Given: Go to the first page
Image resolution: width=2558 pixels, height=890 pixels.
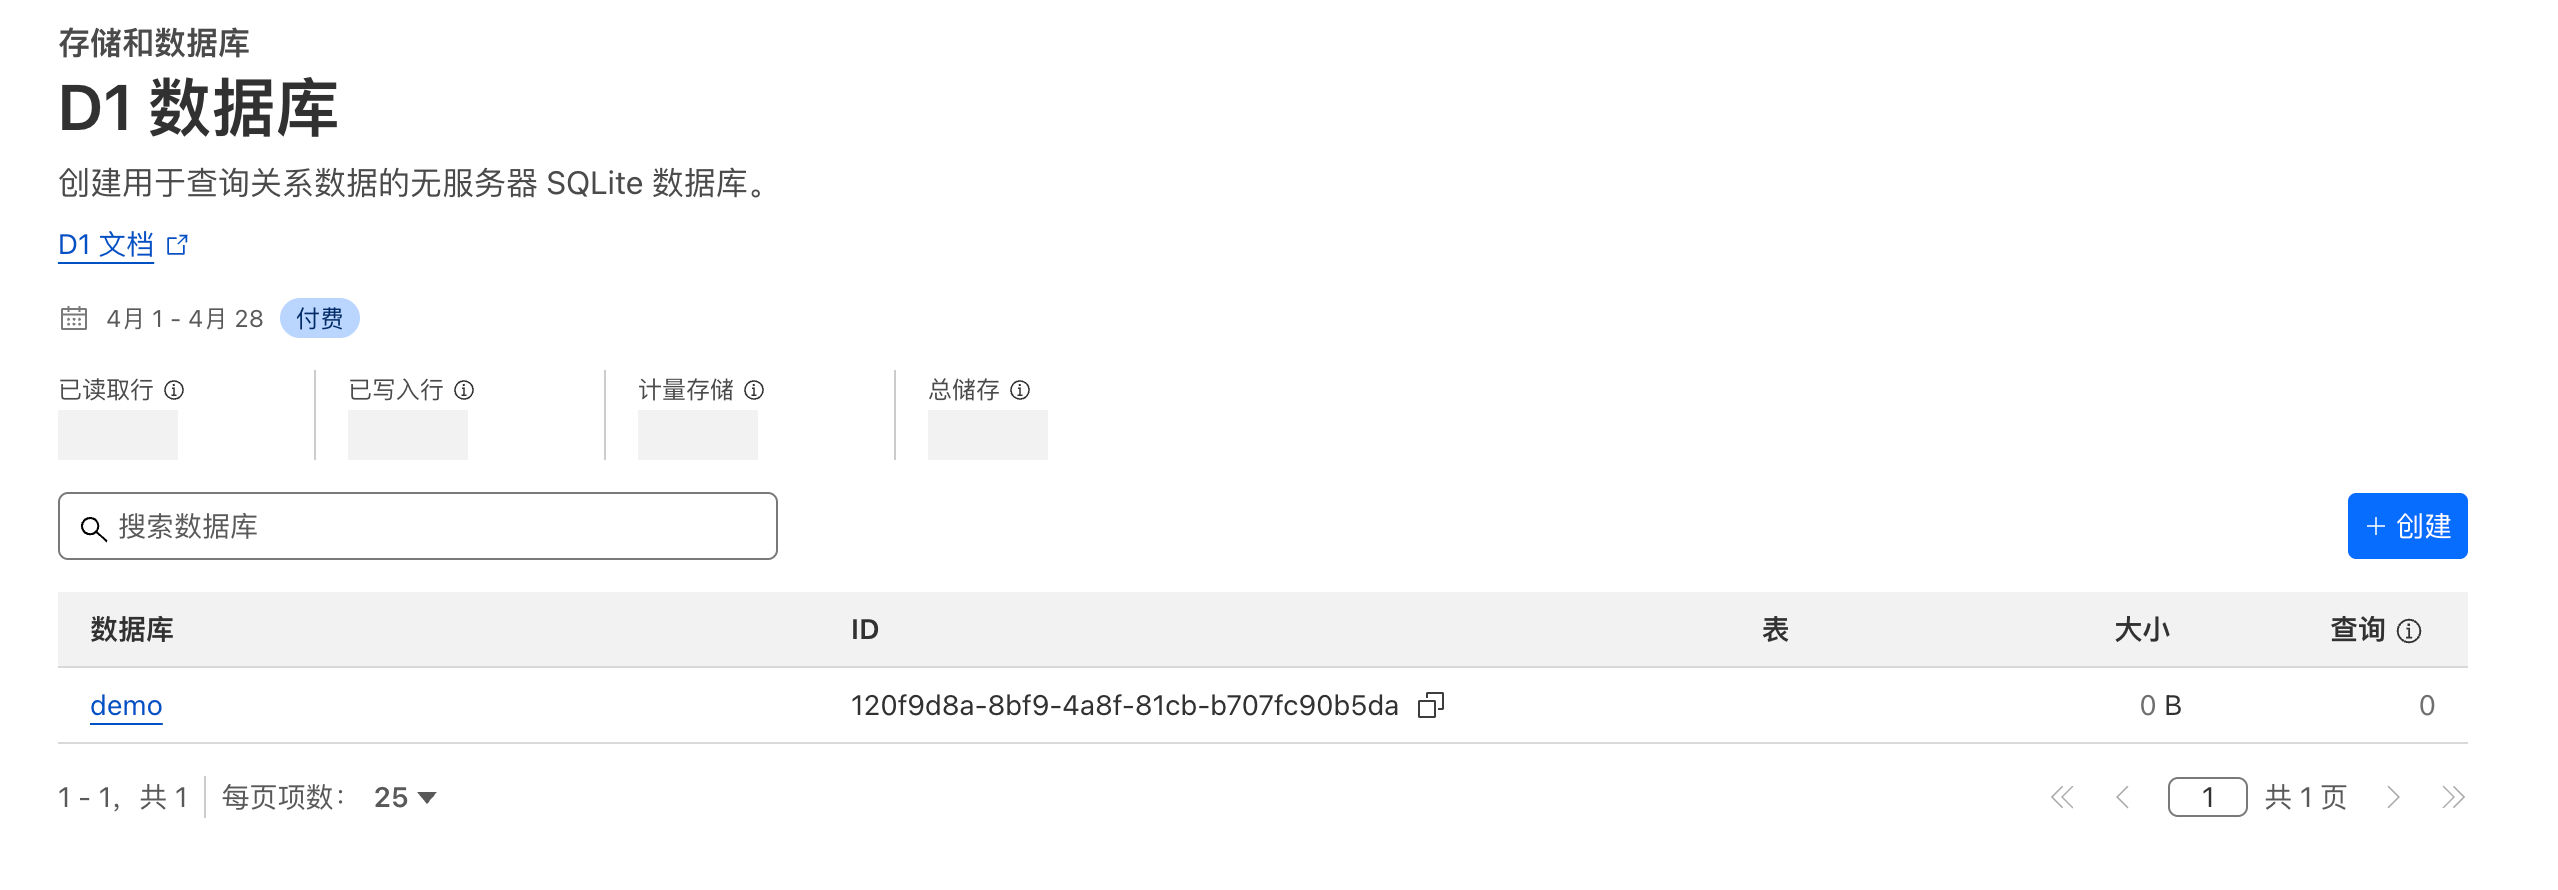Looking at the screenshot, I should tap(2062, 797).
